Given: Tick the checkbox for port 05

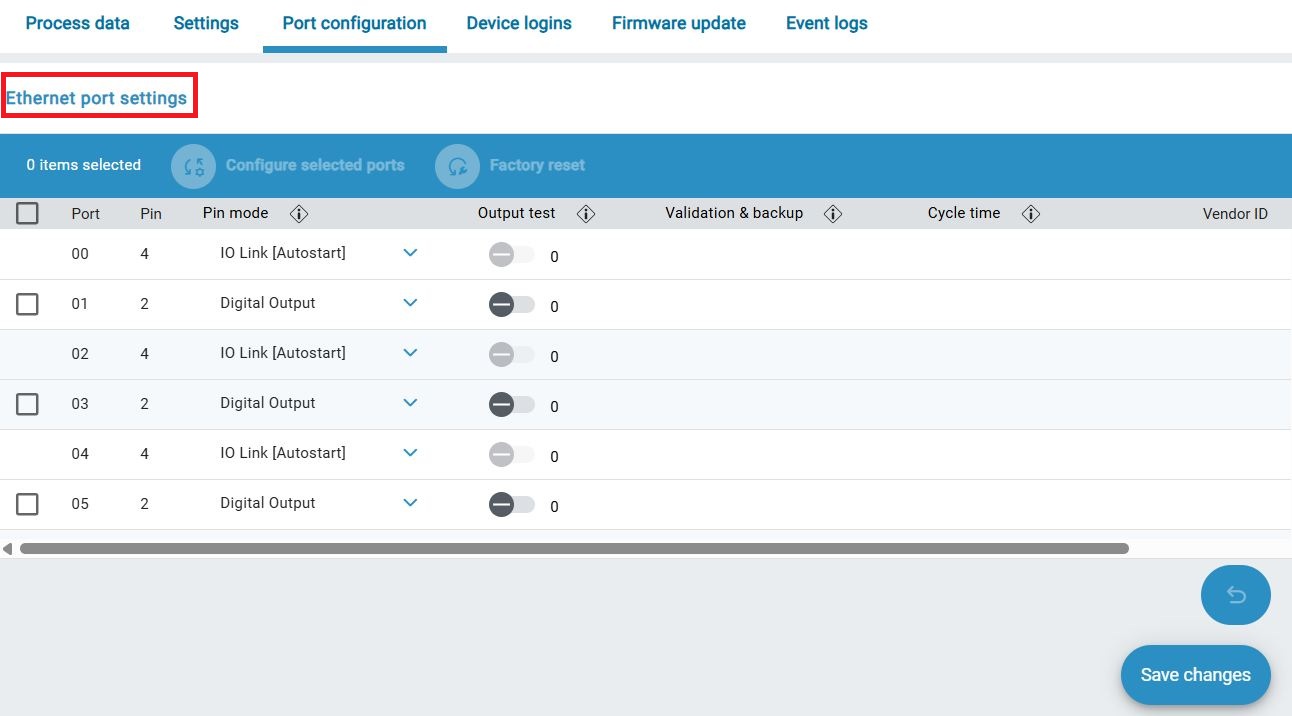Looking at the screenshot, I should click(28, 504).
